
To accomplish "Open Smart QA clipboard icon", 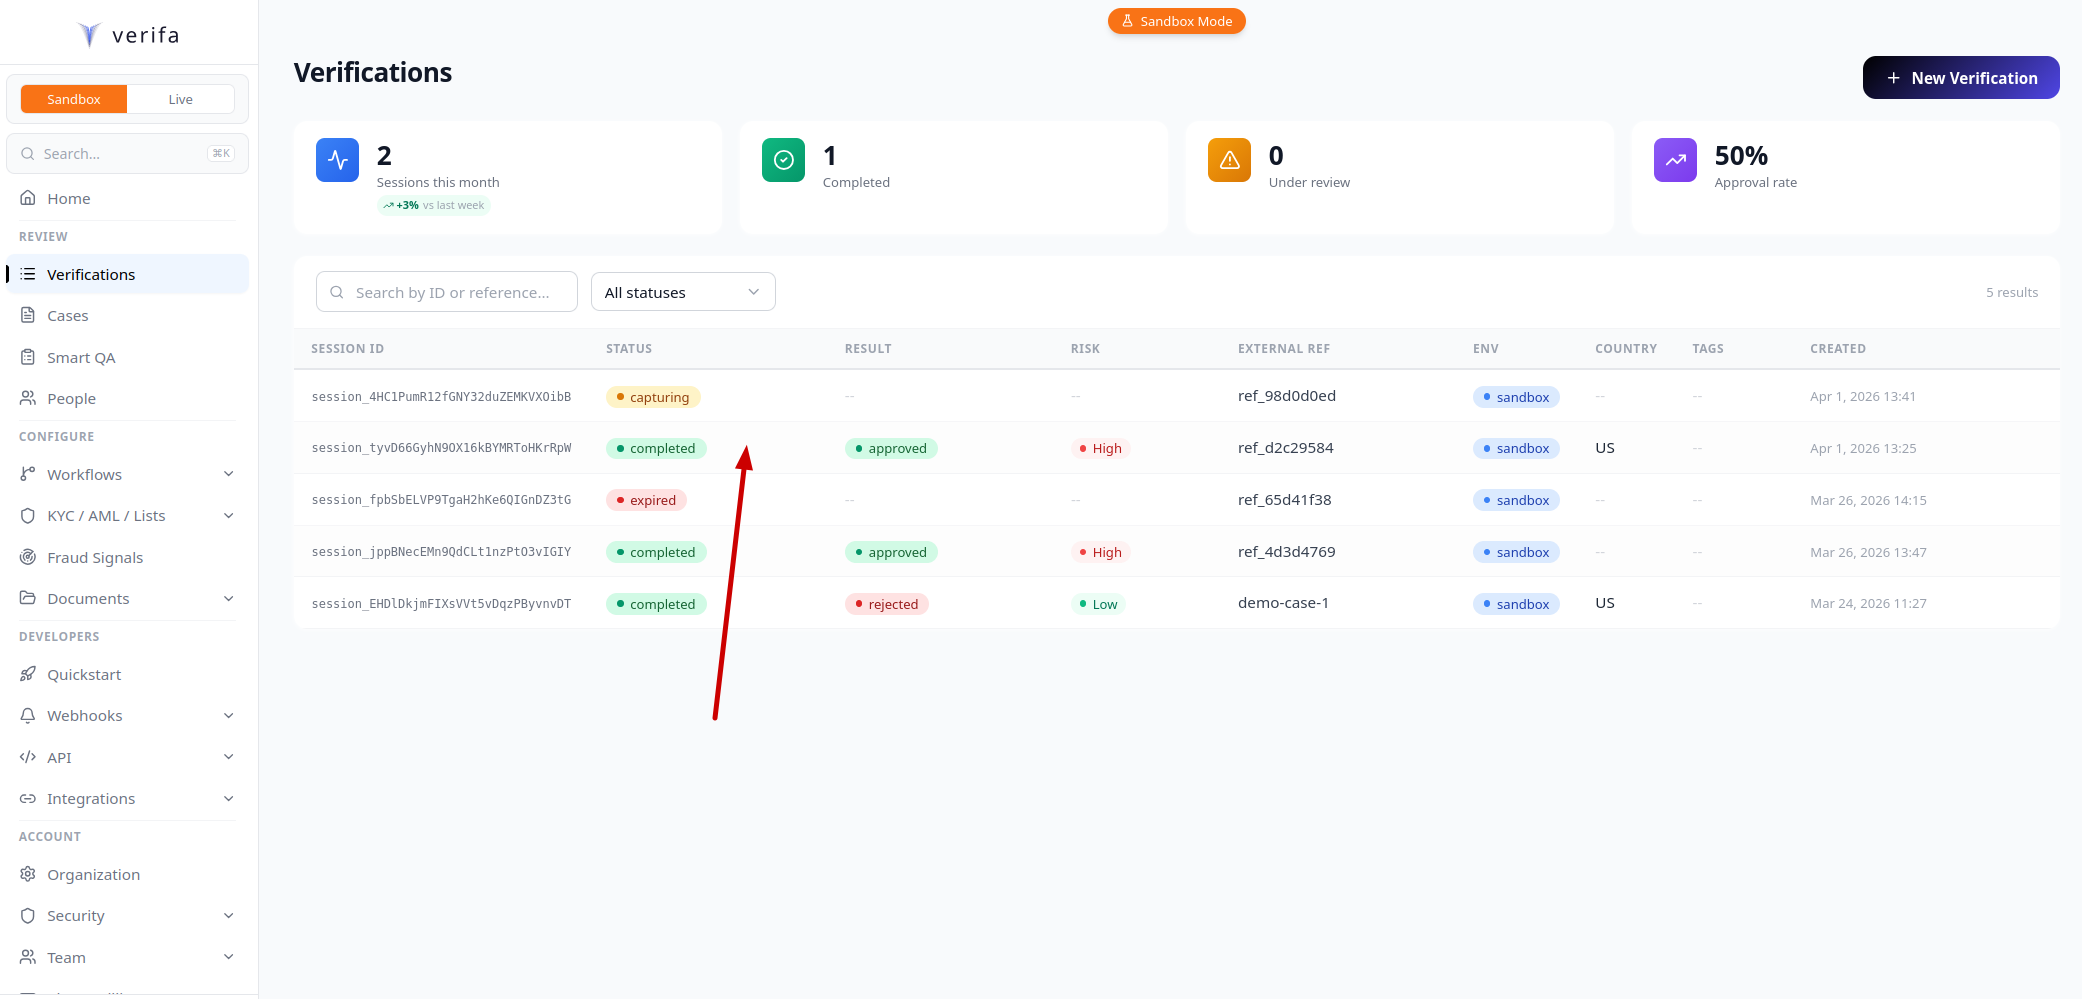I will 28,357.
